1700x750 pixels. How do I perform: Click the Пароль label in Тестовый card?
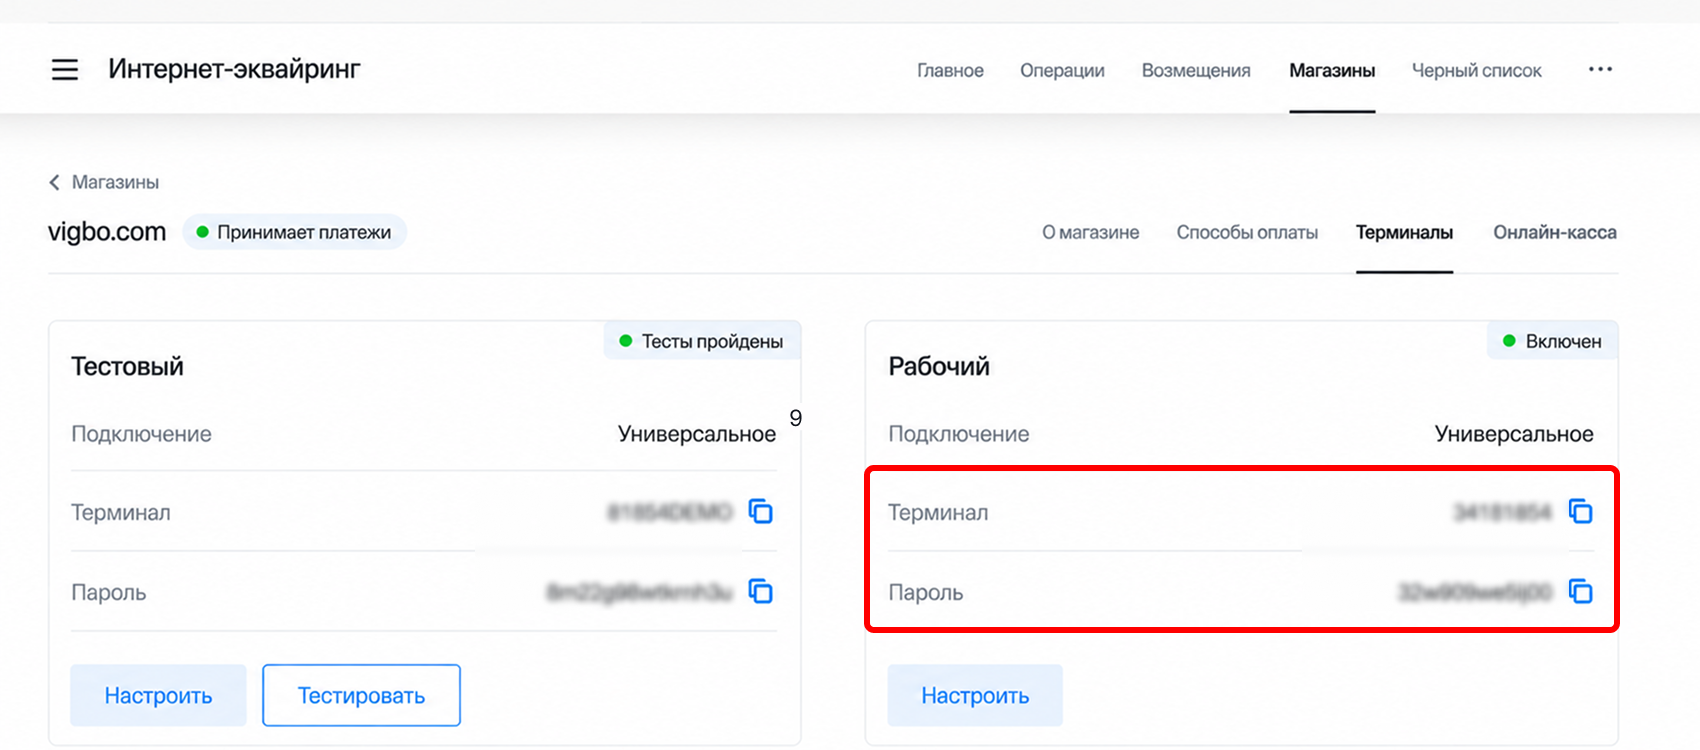[108, 592]
